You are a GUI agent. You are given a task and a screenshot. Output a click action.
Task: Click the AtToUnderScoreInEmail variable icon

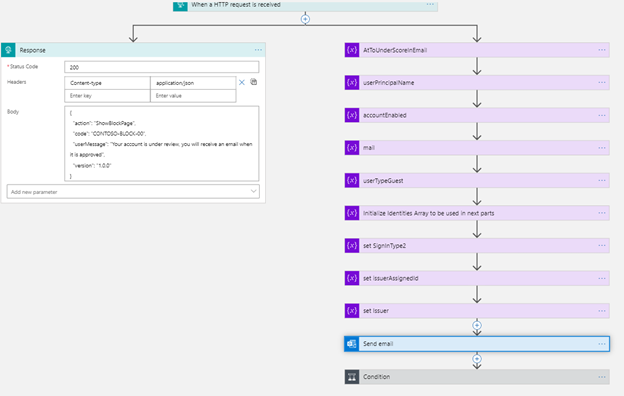pos(352,50)
